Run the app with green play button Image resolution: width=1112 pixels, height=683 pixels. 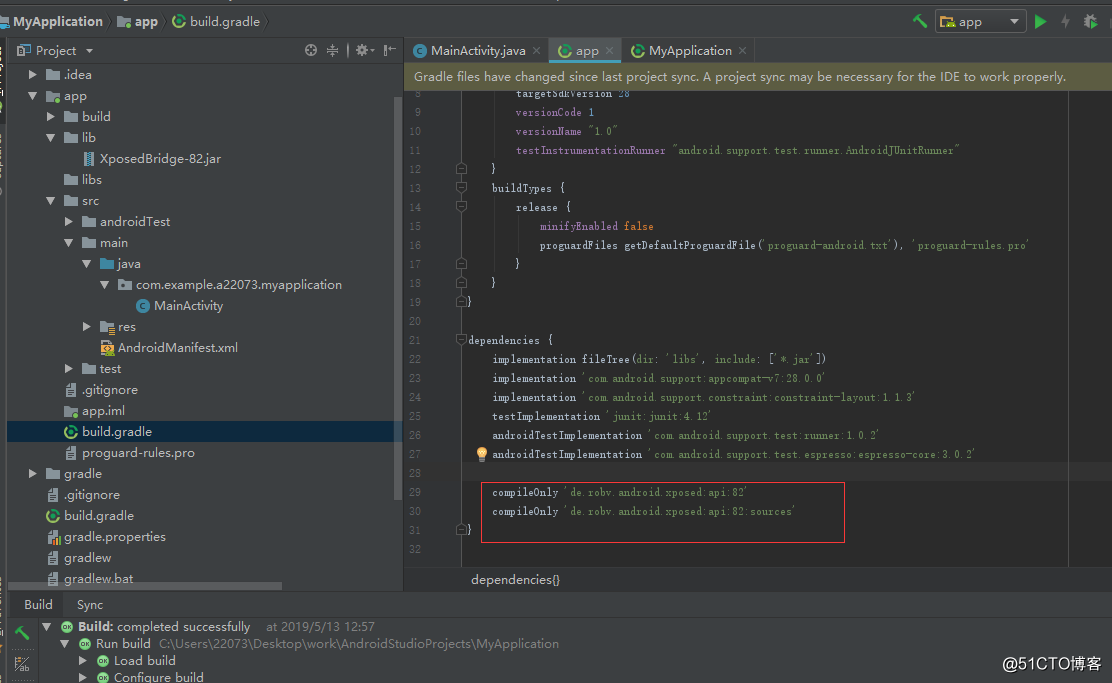[1040, 22]
